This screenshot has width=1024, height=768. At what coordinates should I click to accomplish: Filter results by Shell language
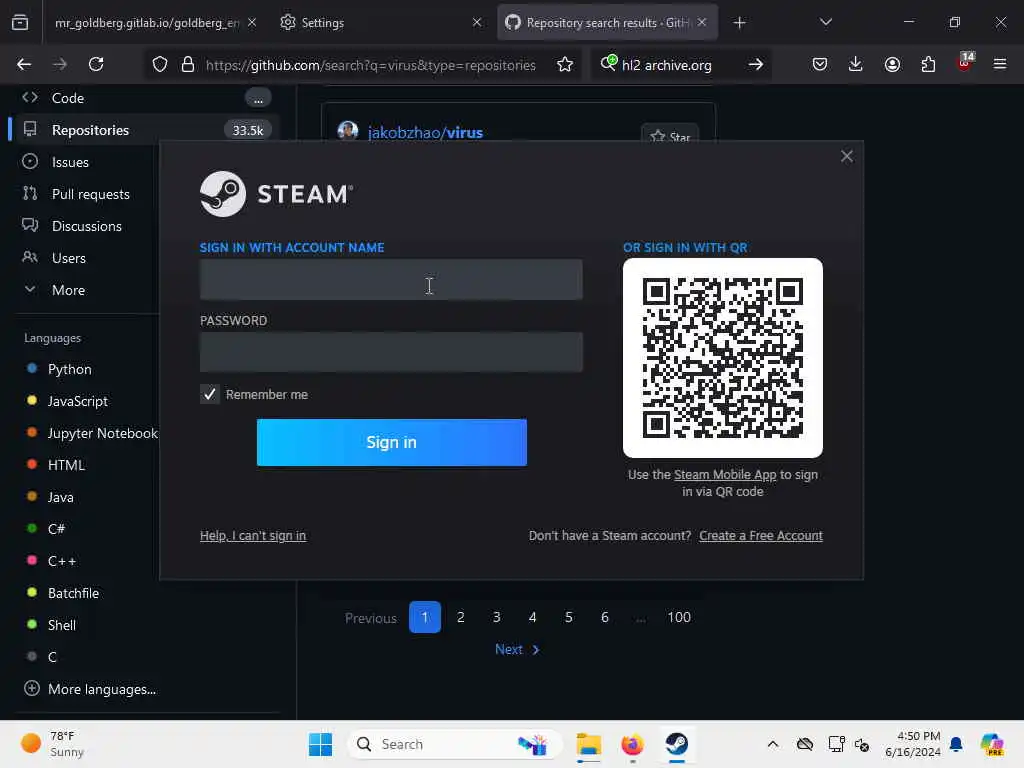(x=61, y=625)
